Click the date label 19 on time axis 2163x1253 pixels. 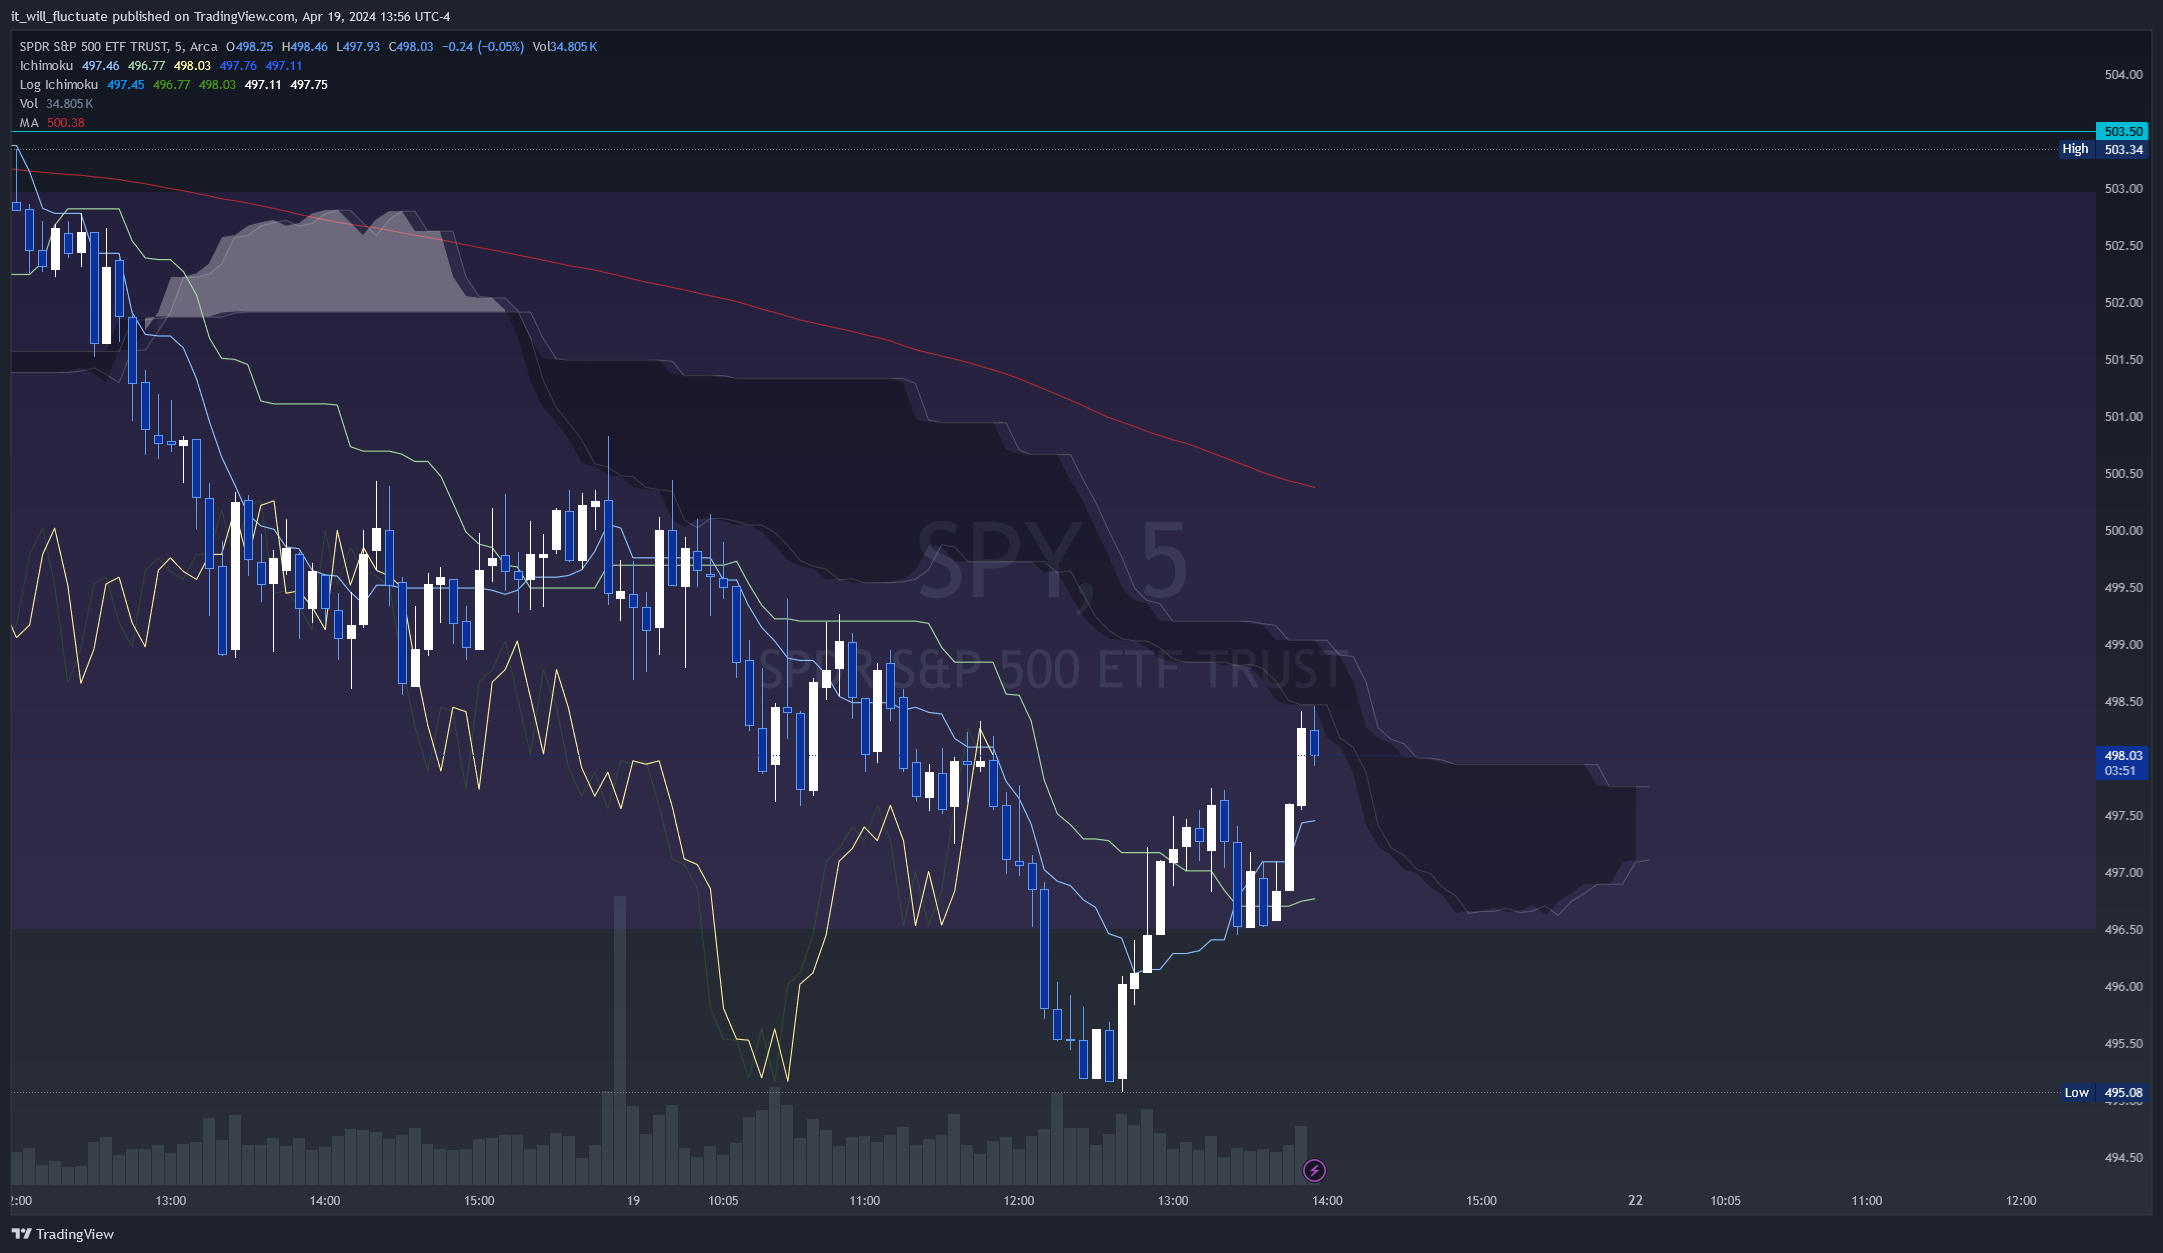(633, 1201)
